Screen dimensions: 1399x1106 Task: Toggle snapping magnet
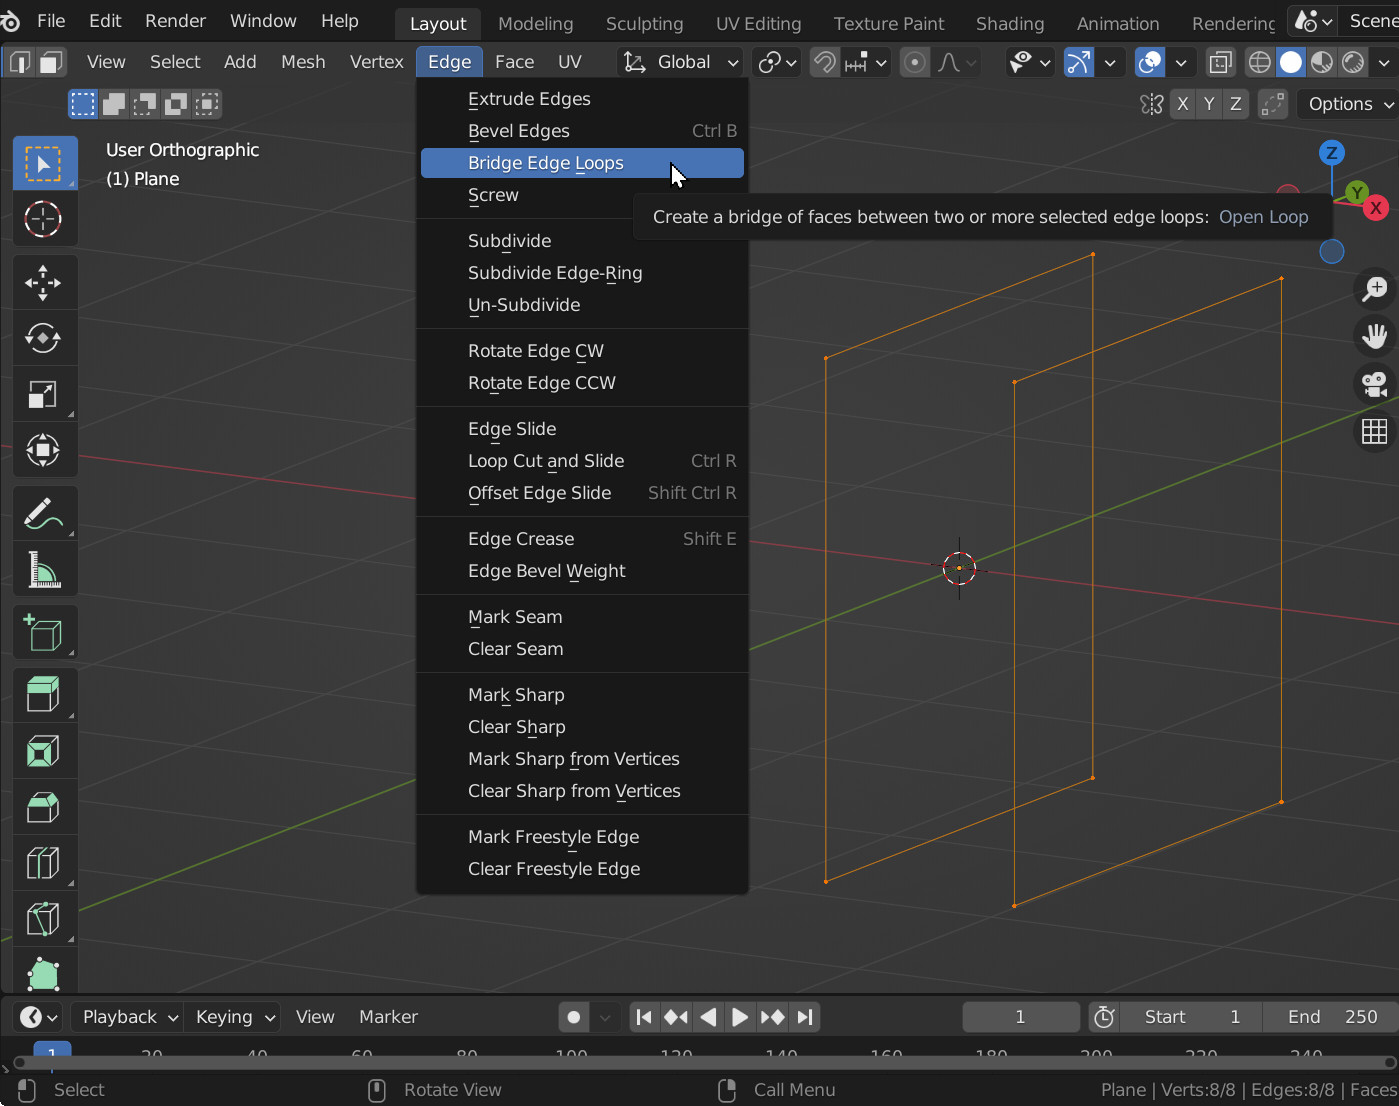click(x=824, y=62)
